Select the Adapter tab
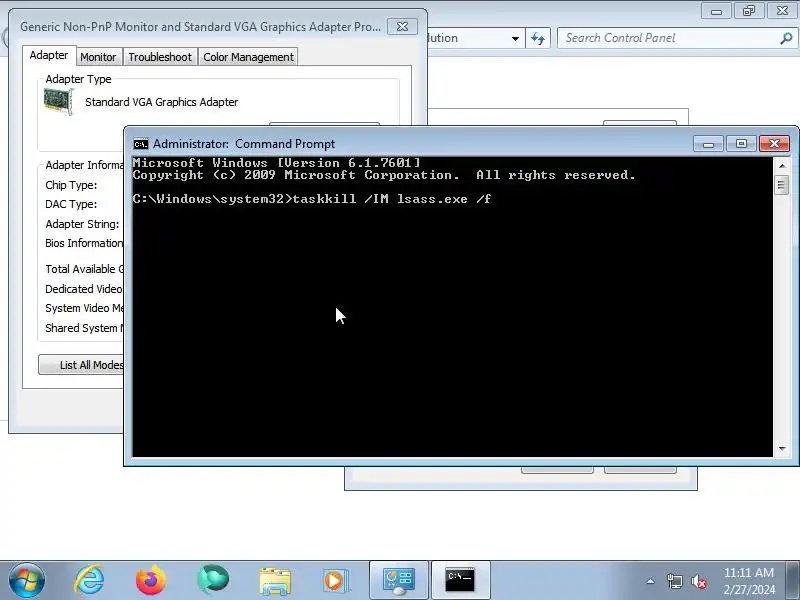 point(48,55)
